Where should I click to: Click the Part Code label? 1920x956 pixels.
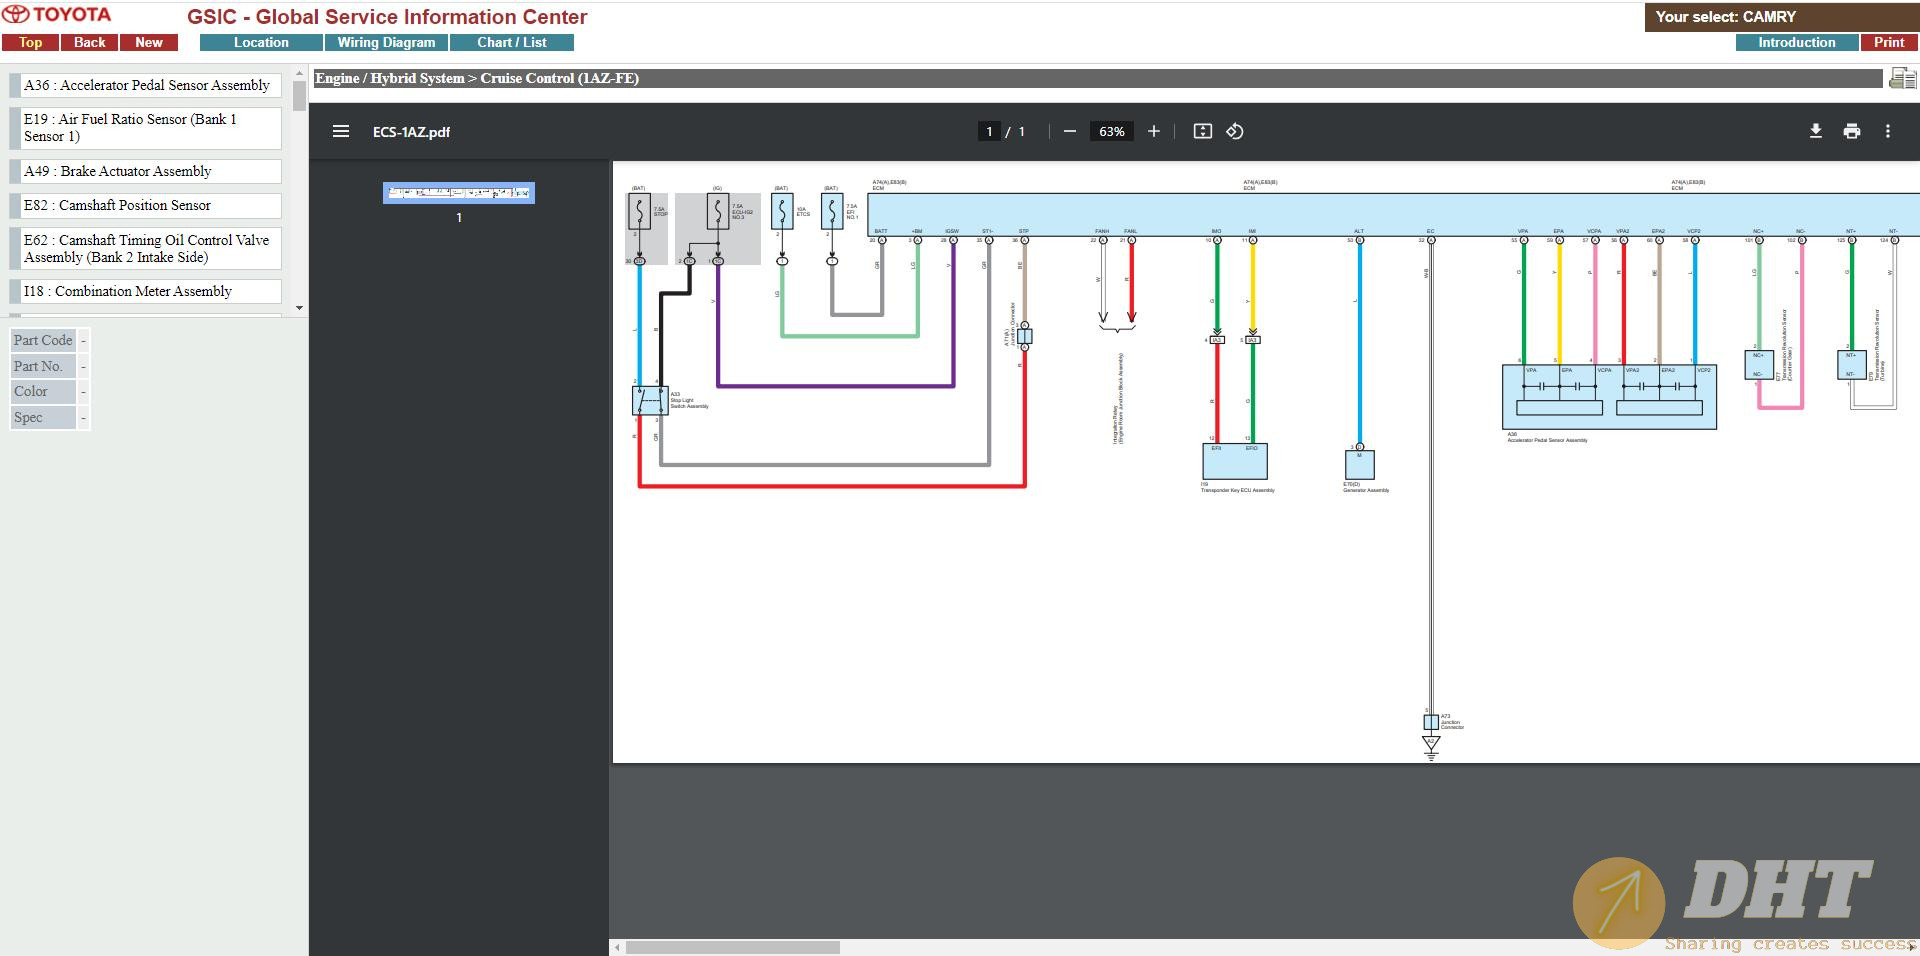pos(43,340)
